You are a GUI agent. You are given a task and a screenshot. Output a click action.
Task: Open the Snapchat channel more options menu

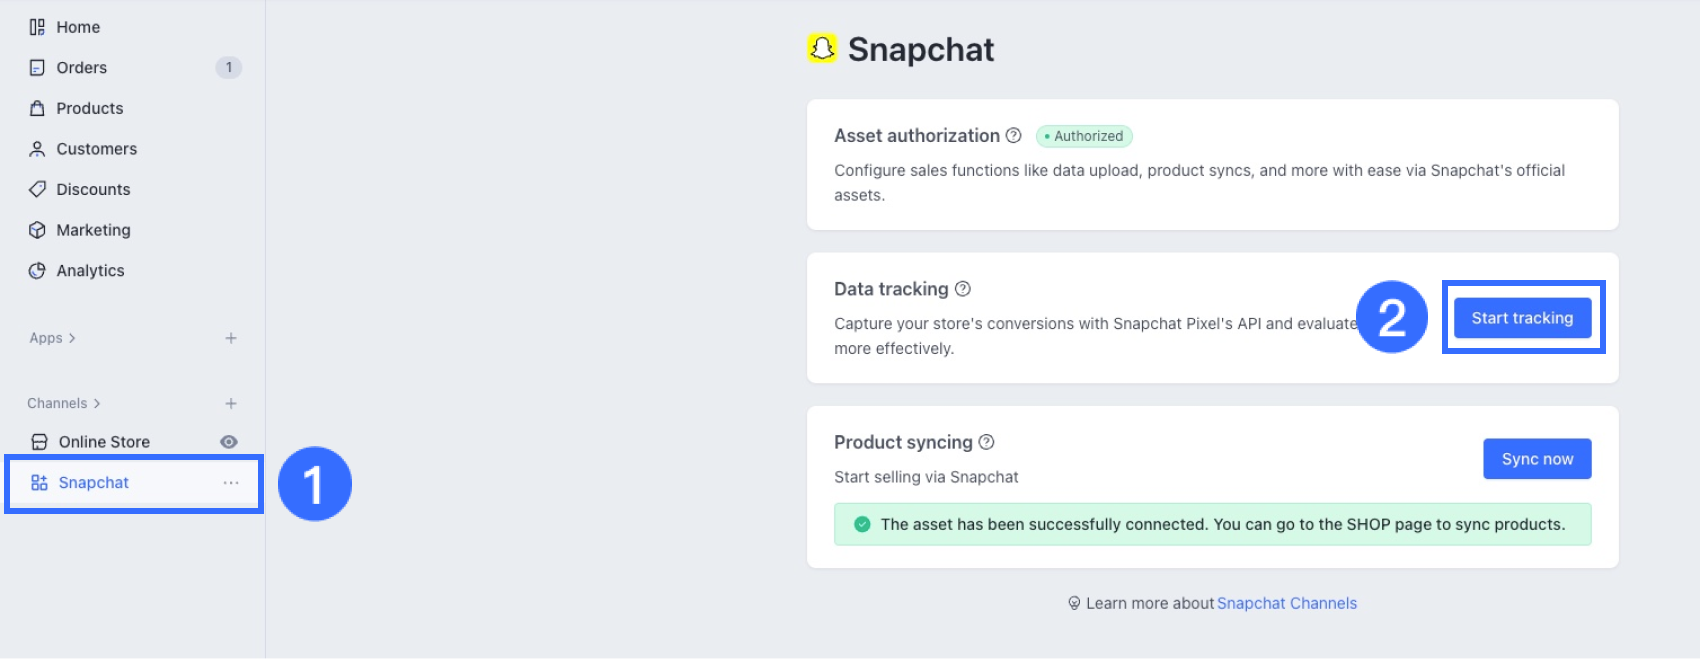click(x=231, y=483)
